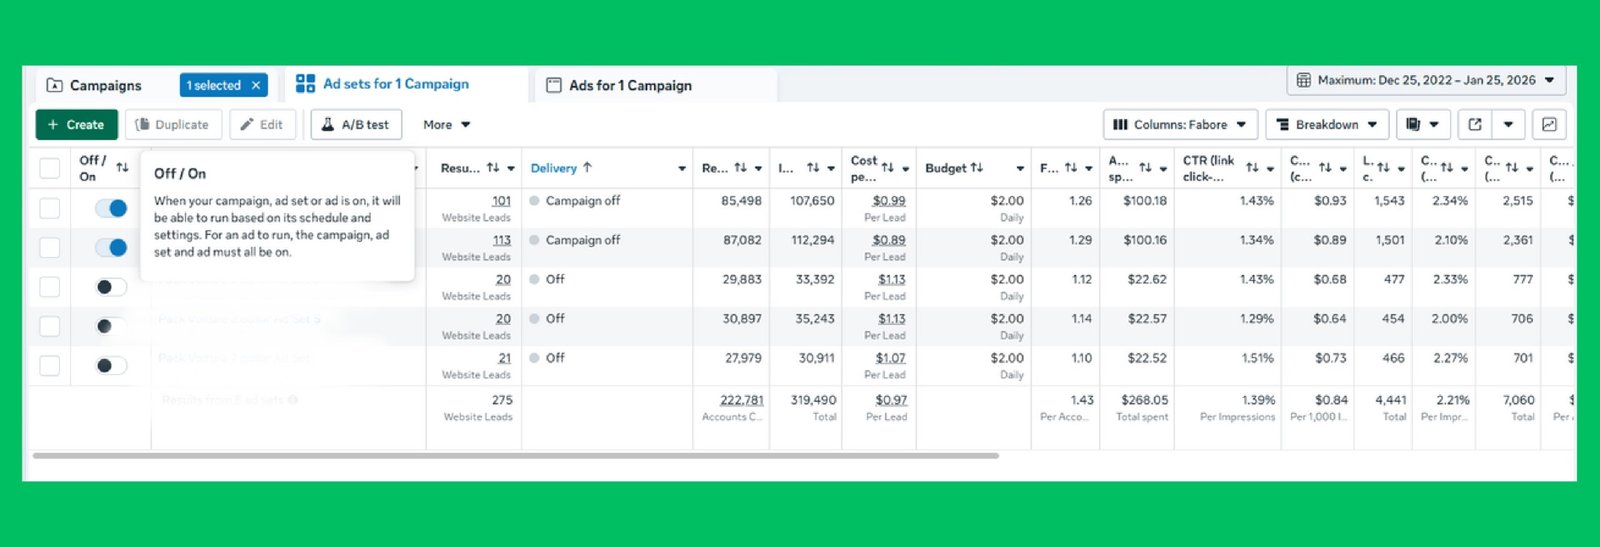Image resolution: width=1600 pixels, height=547 pixels.
Task: Open the reports icon dropdown
Action: pos(1422,125)
